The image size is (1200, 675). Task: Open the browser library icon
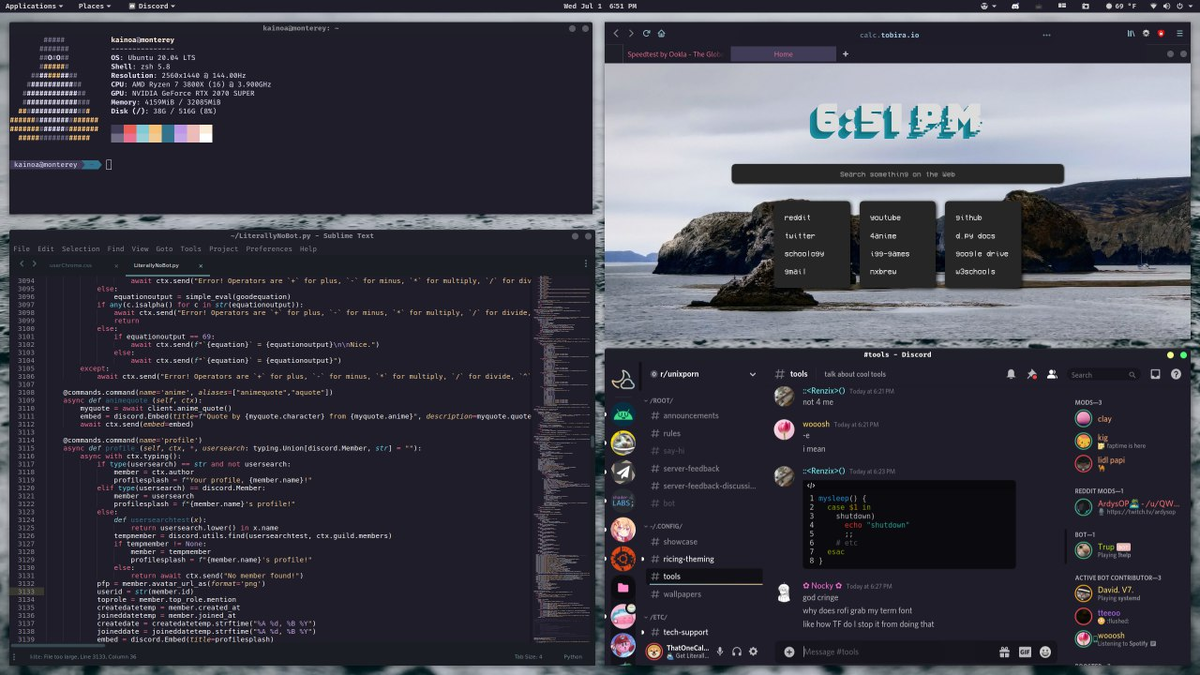(x=1131, y=33)
